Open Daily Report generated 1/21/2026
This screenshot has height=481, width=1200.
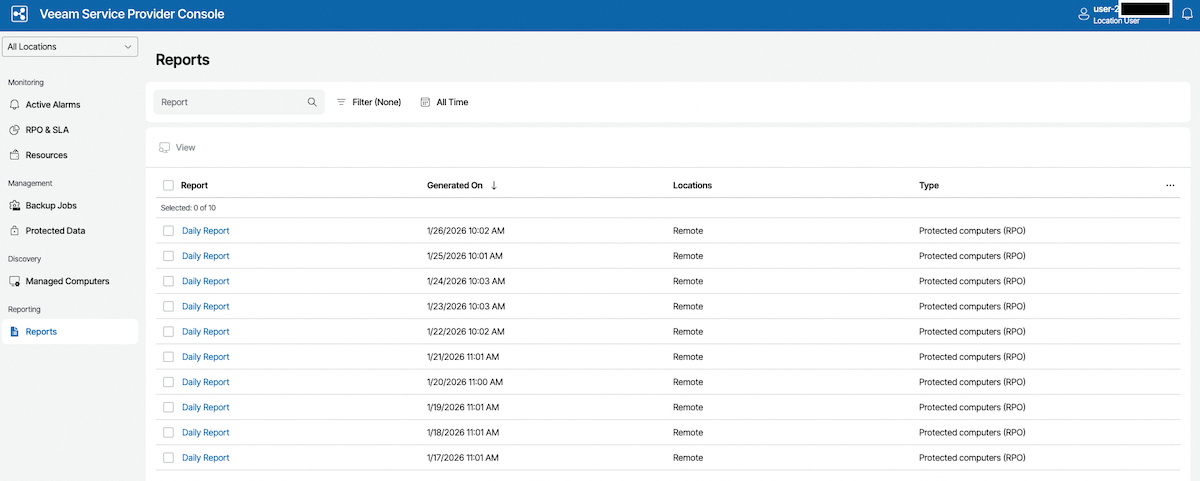click(205, 357)
